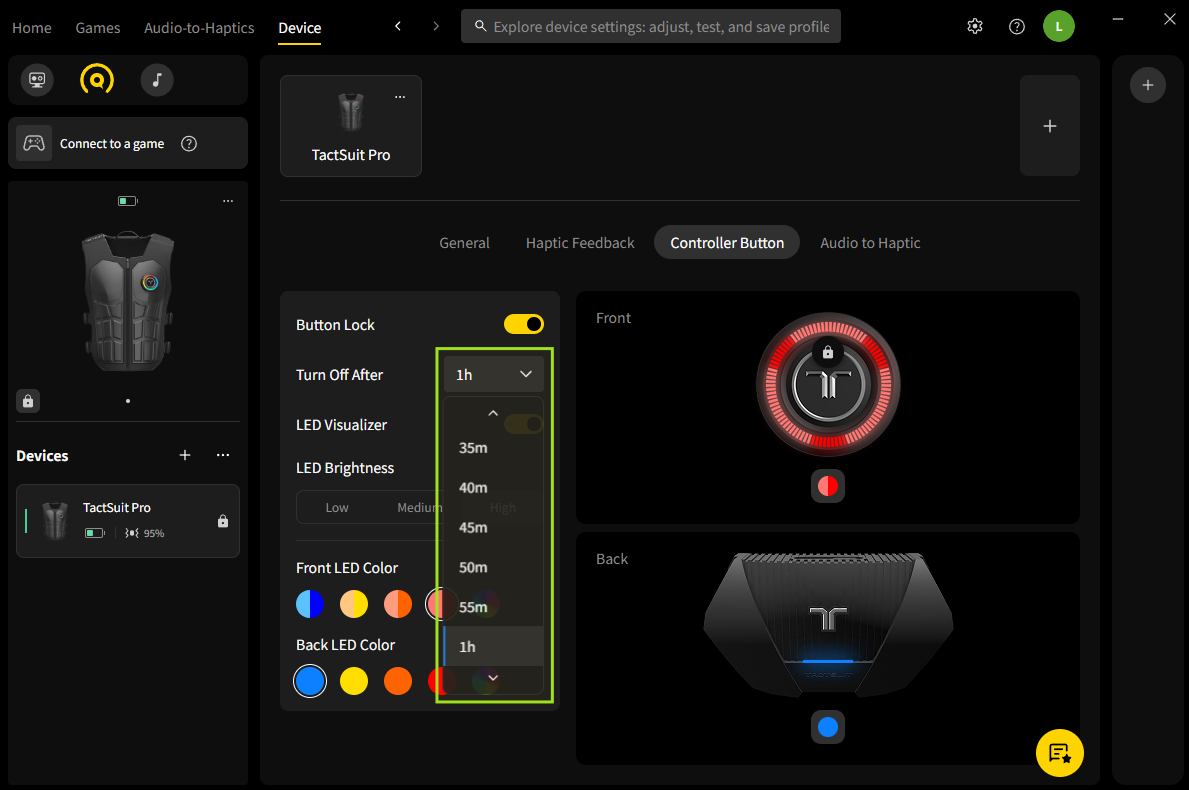Open the three-dot menu above the vest preview
Image resolution: width=1189 pixels, height=790 pixels.
pos(227,201)
